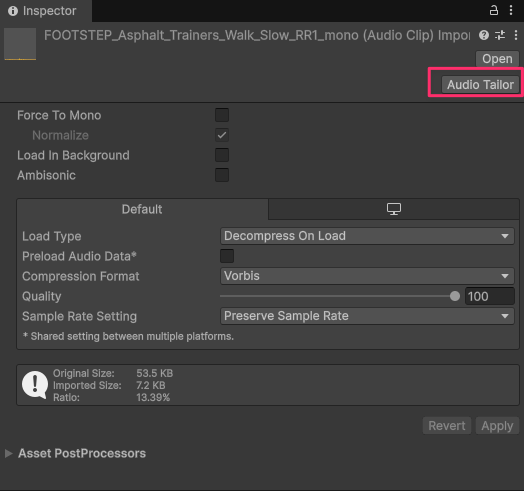This screenshot has height=491, width=524.
Task: Toggle the Load In Background checkbox
Action: tap(222, 155)
